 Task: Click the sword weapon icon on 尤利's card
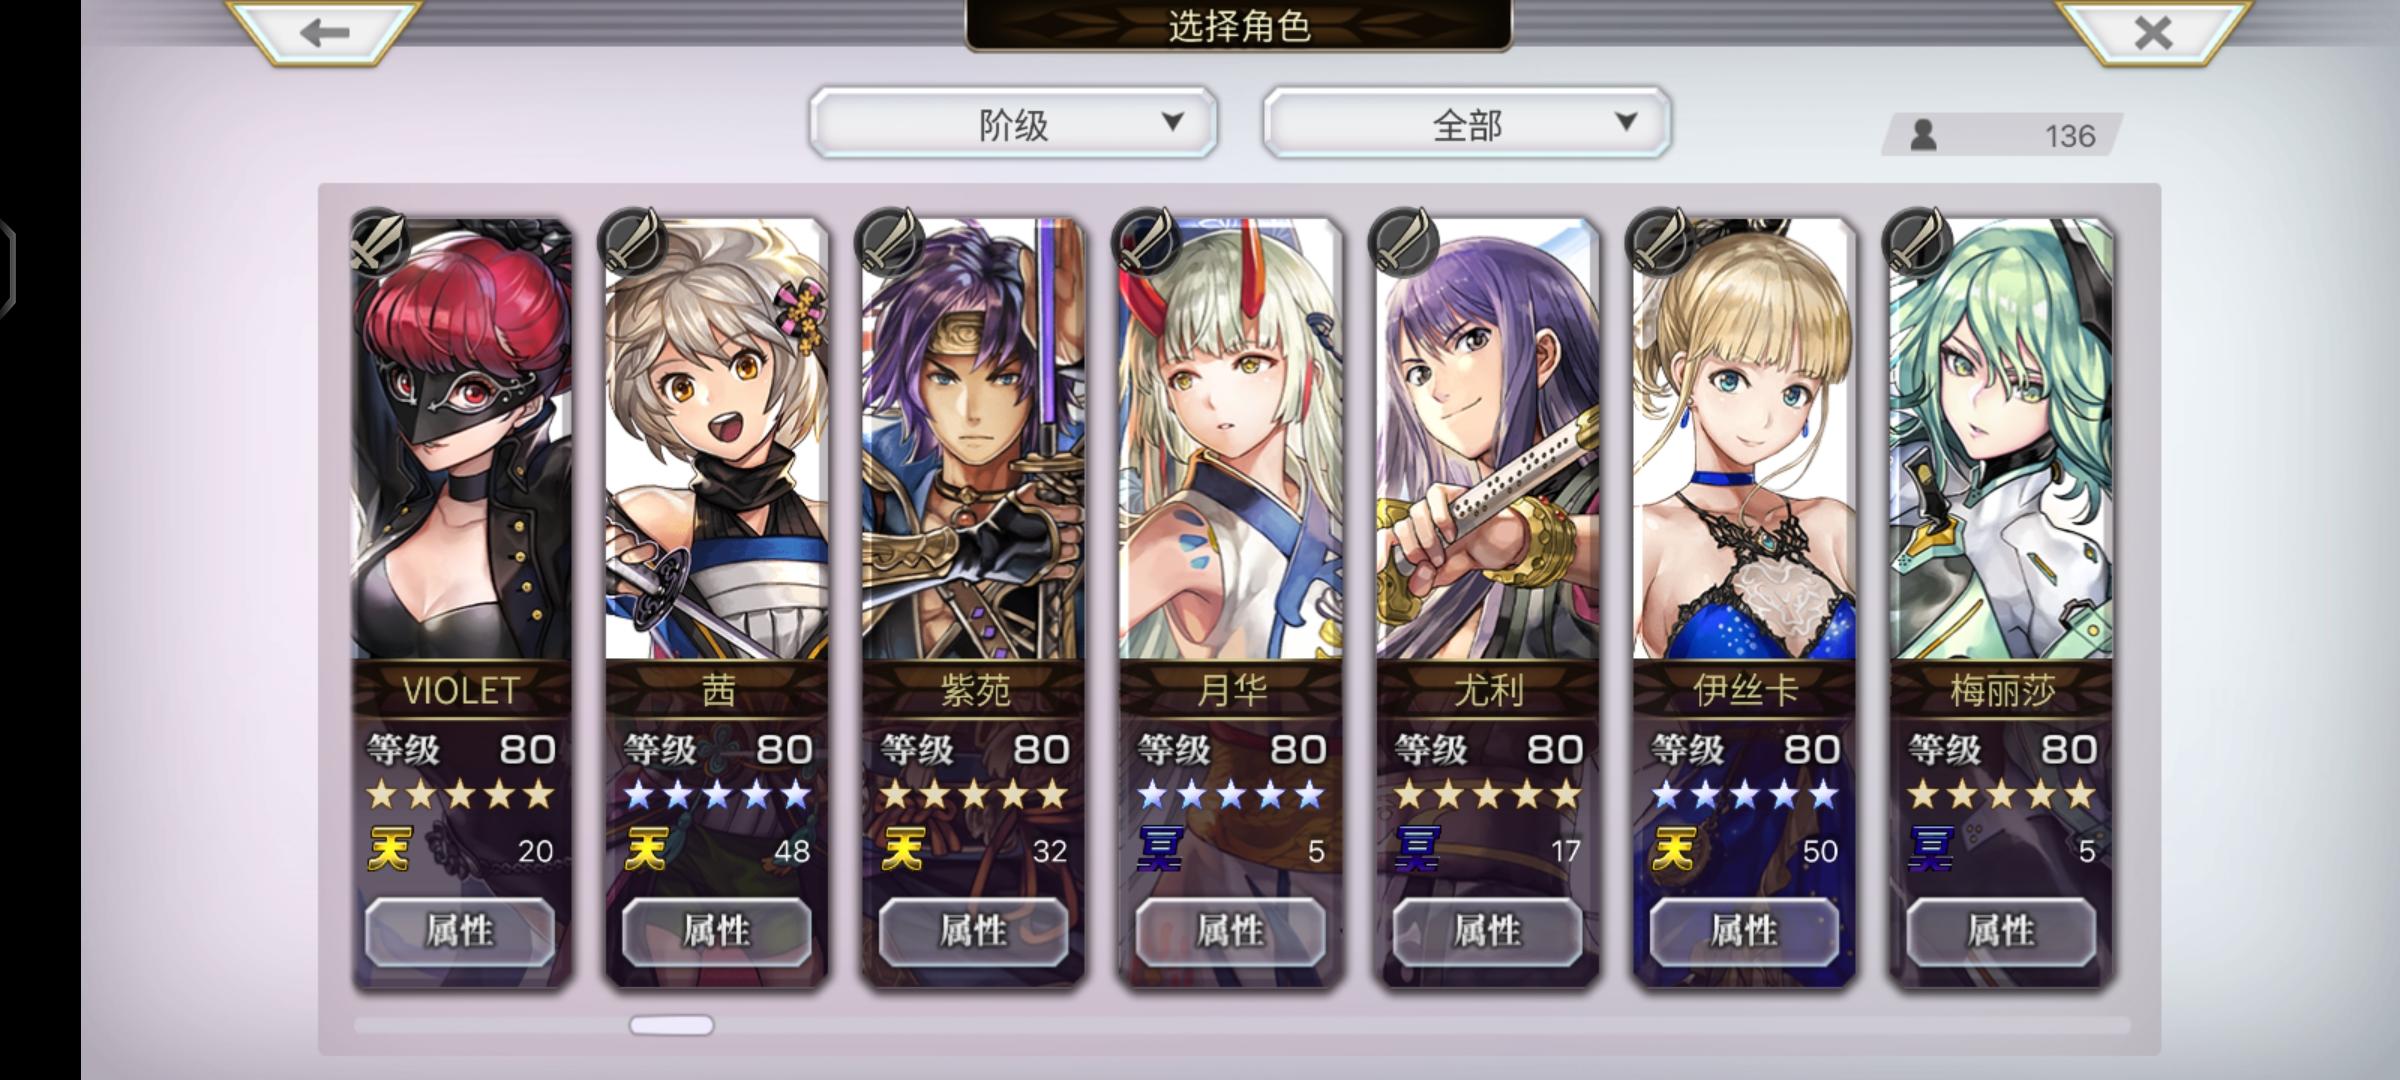[x=1404, y=242]
